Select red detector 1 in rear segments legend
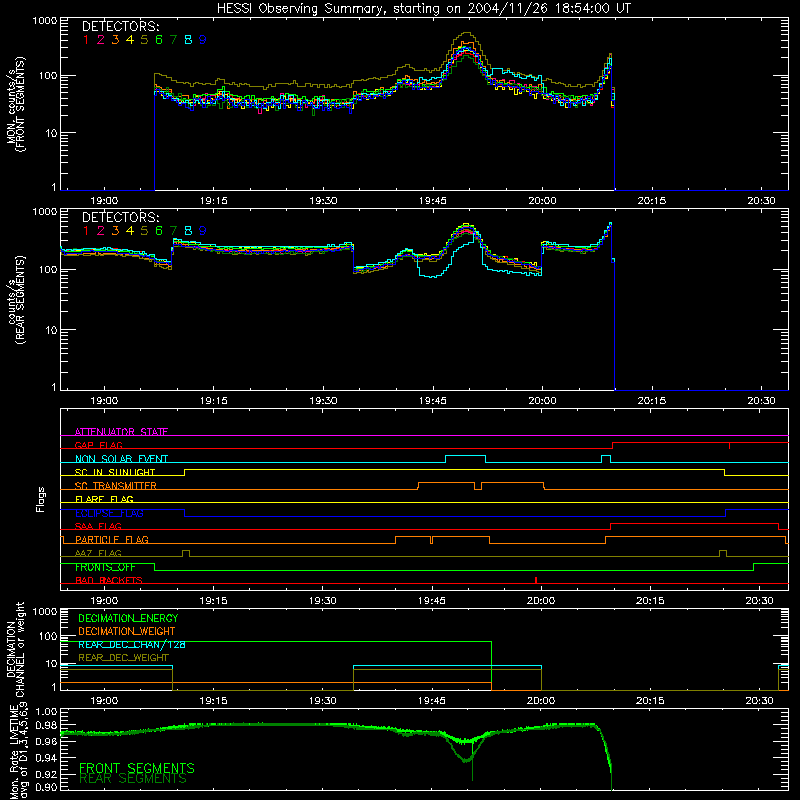The height and width of the screenshot is (800, 800). (86, 231)
